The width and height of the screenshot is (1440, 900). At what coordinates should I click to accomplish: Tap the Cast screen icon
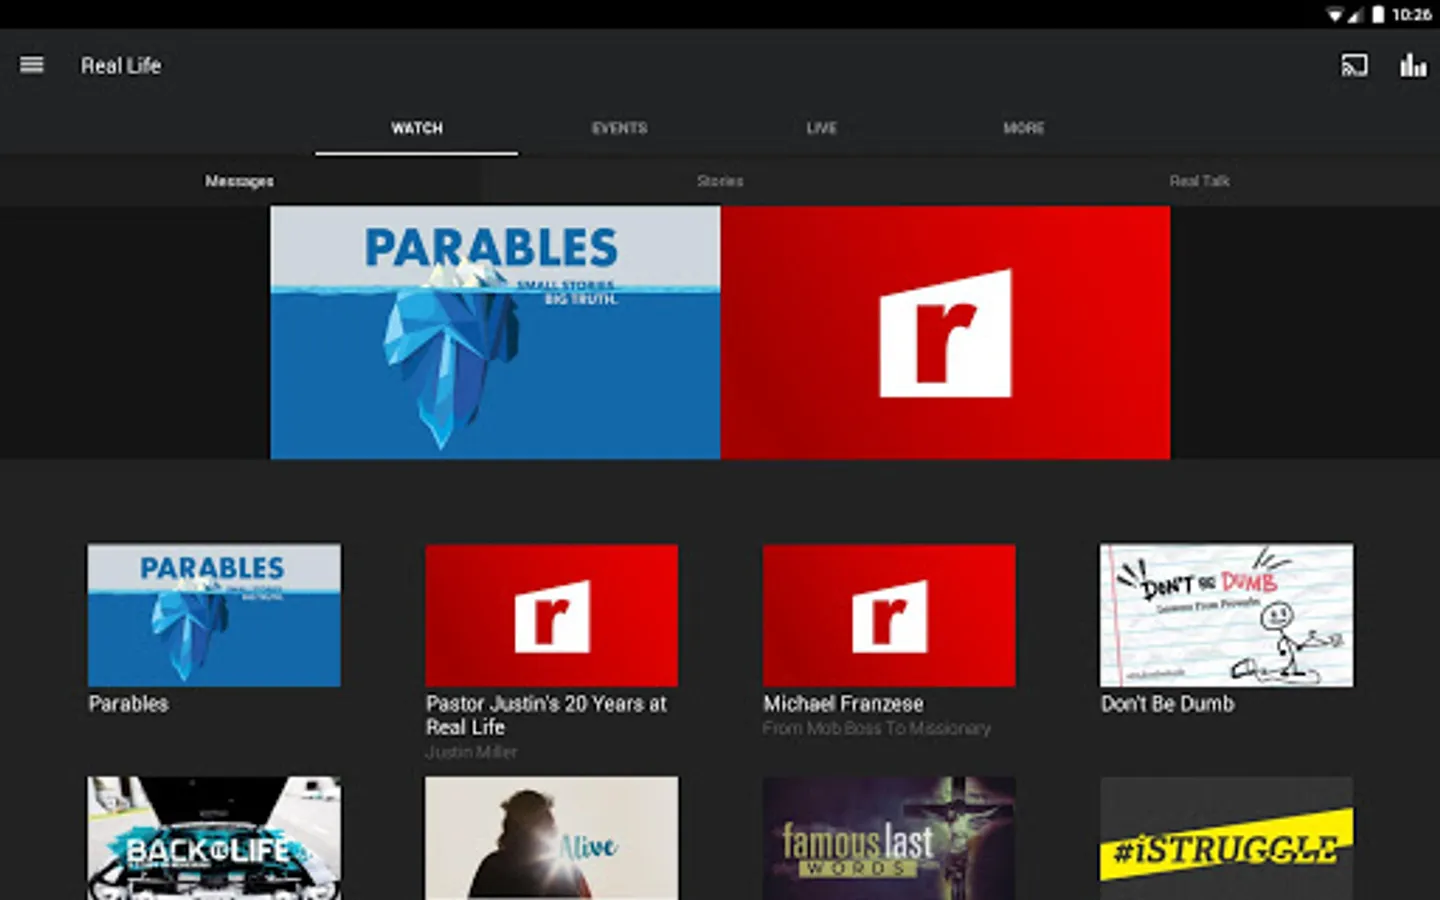pos(1354,66)
